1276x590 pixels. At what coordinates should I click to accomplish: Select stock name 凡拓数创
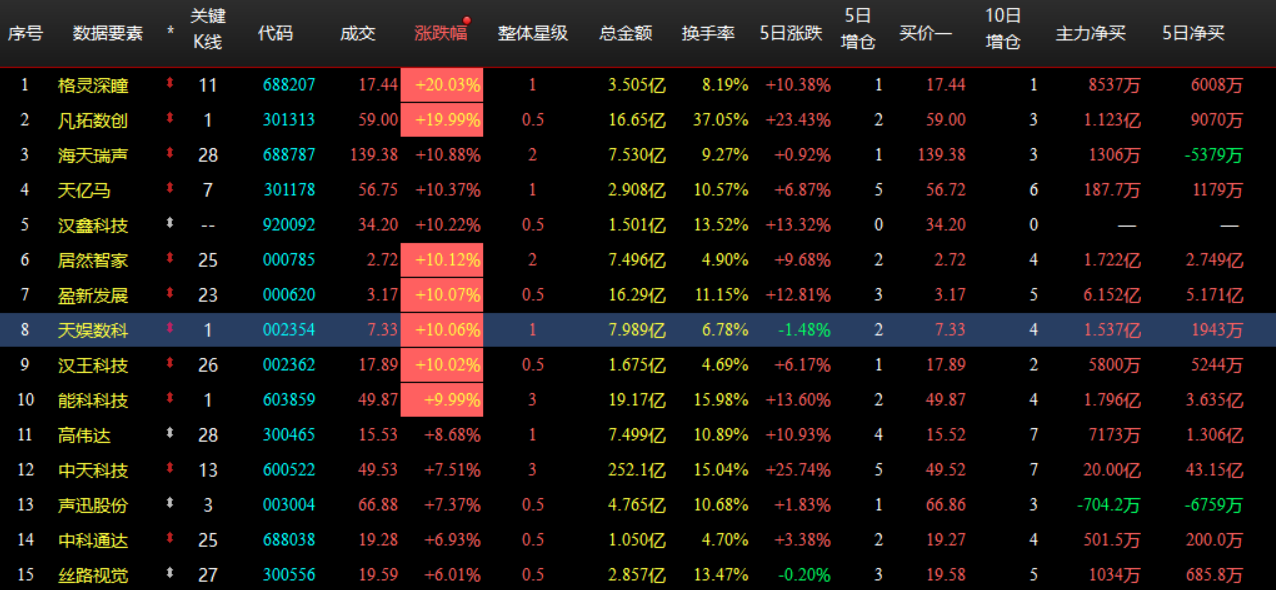(x=93, y=120)
